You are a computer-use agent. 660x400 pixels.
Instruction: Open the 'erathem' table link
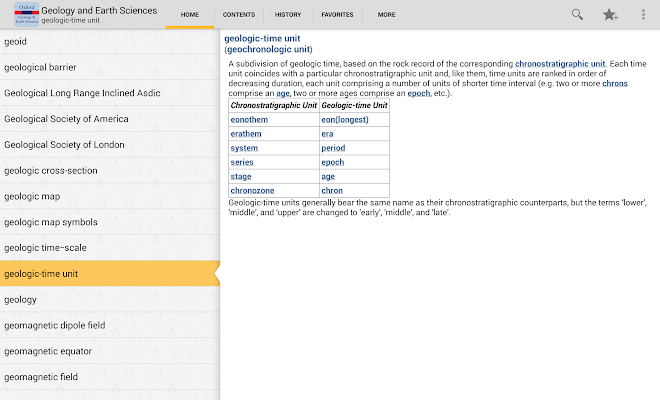pos(246,134)
